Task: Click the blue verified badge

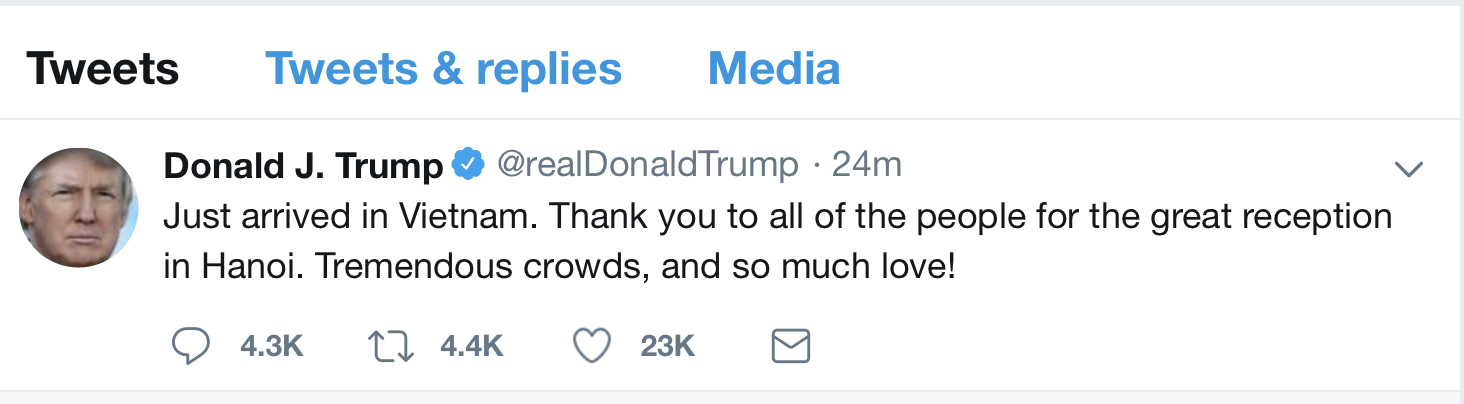Action: coord(468,165)
